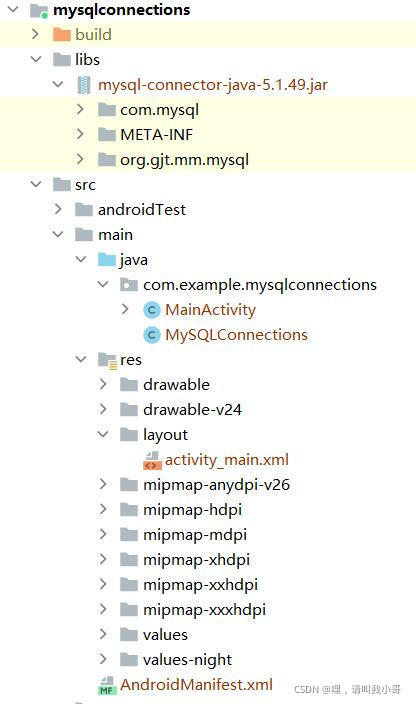
Task: Click the mipmap-hdpi folder icon
Action: 129,510
